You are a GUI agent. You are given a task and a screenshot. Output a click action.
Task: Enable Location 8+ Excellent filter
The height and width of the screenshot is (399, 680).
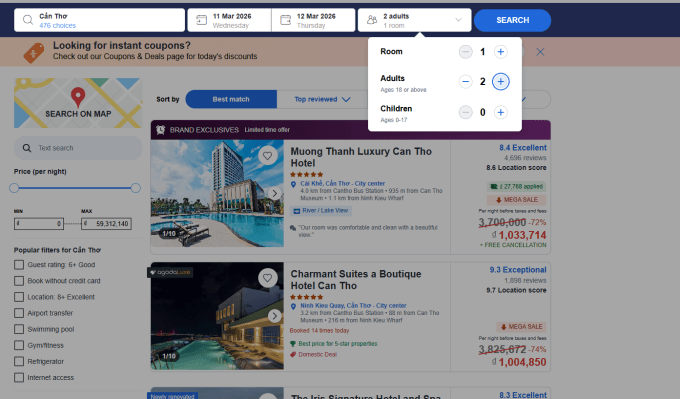tap(19, 297)
